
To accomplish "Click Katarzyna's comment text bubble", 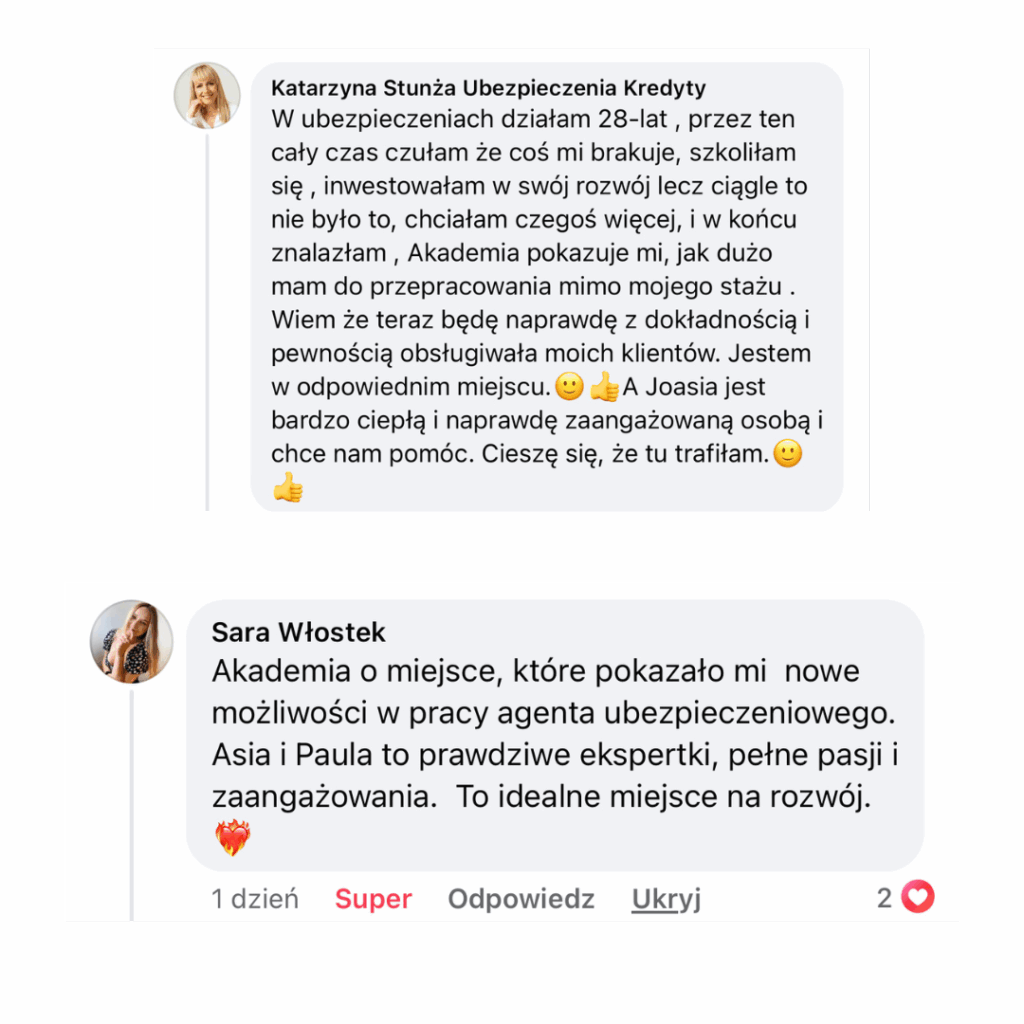I will click(547, 287).
